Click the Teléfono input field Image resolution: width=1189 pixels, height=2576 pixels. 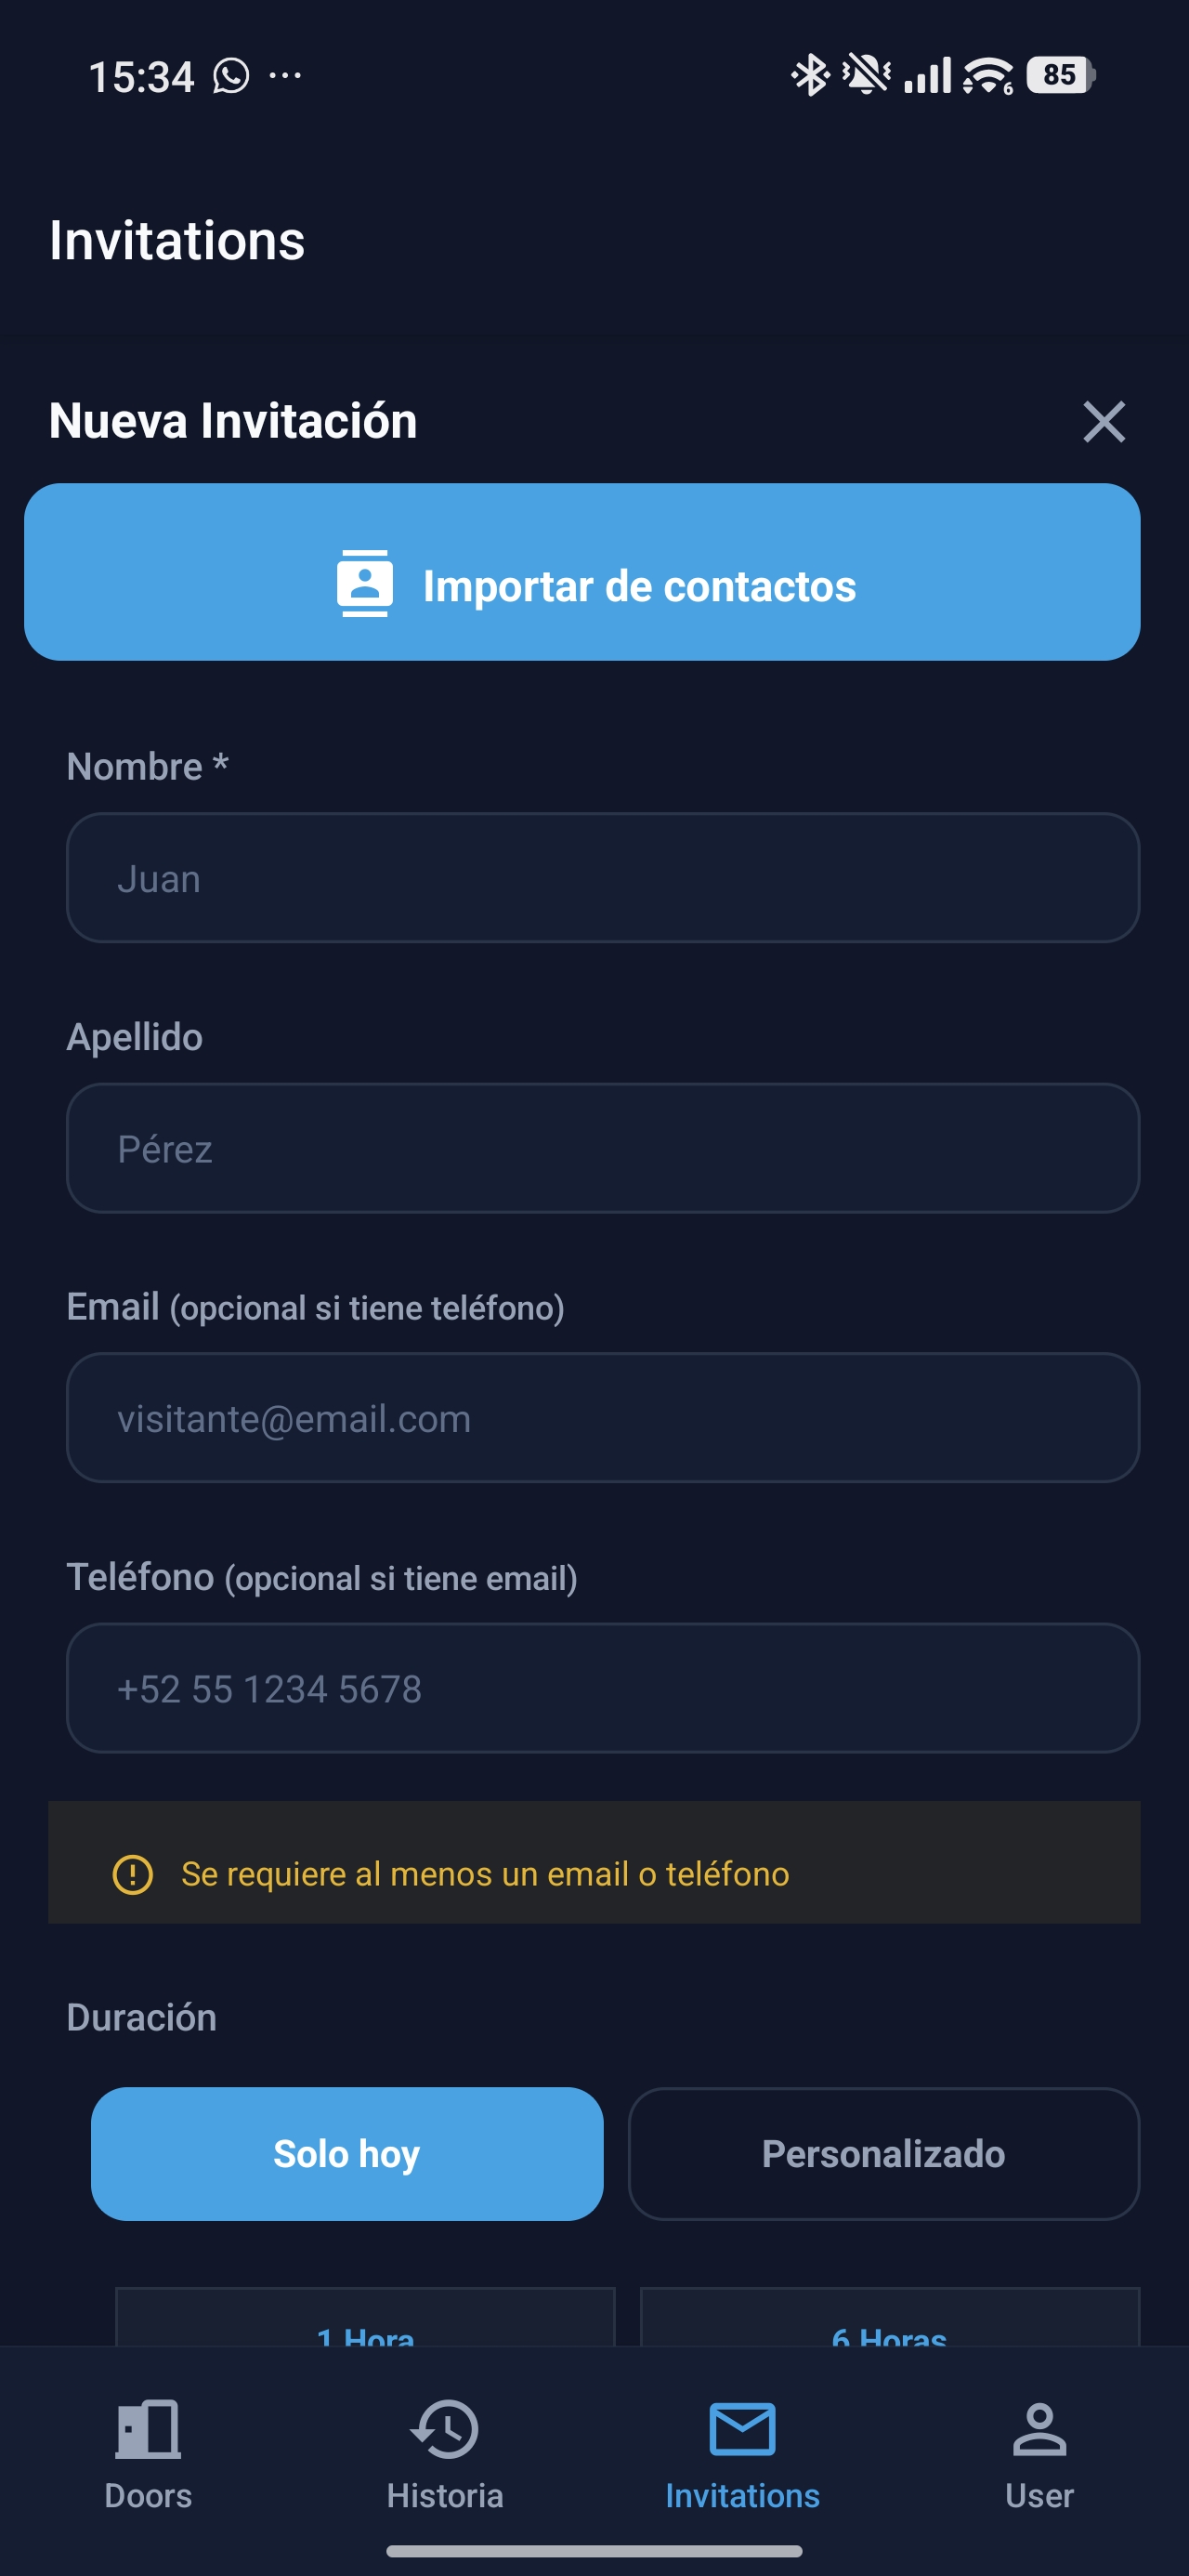click(x=602, y=1688)
